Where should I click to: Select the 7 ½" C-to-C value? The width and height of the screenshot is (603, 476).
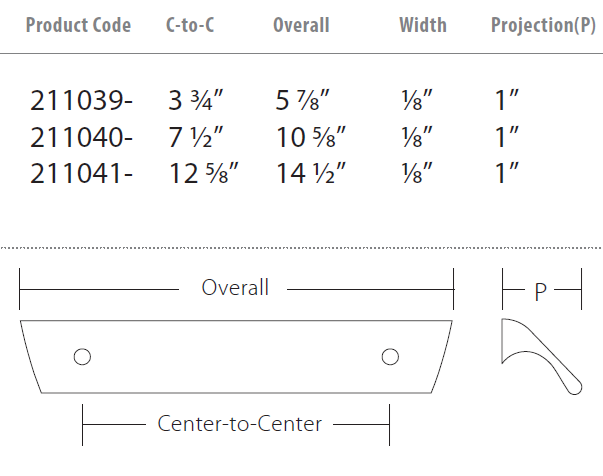[x=197, y=136]
